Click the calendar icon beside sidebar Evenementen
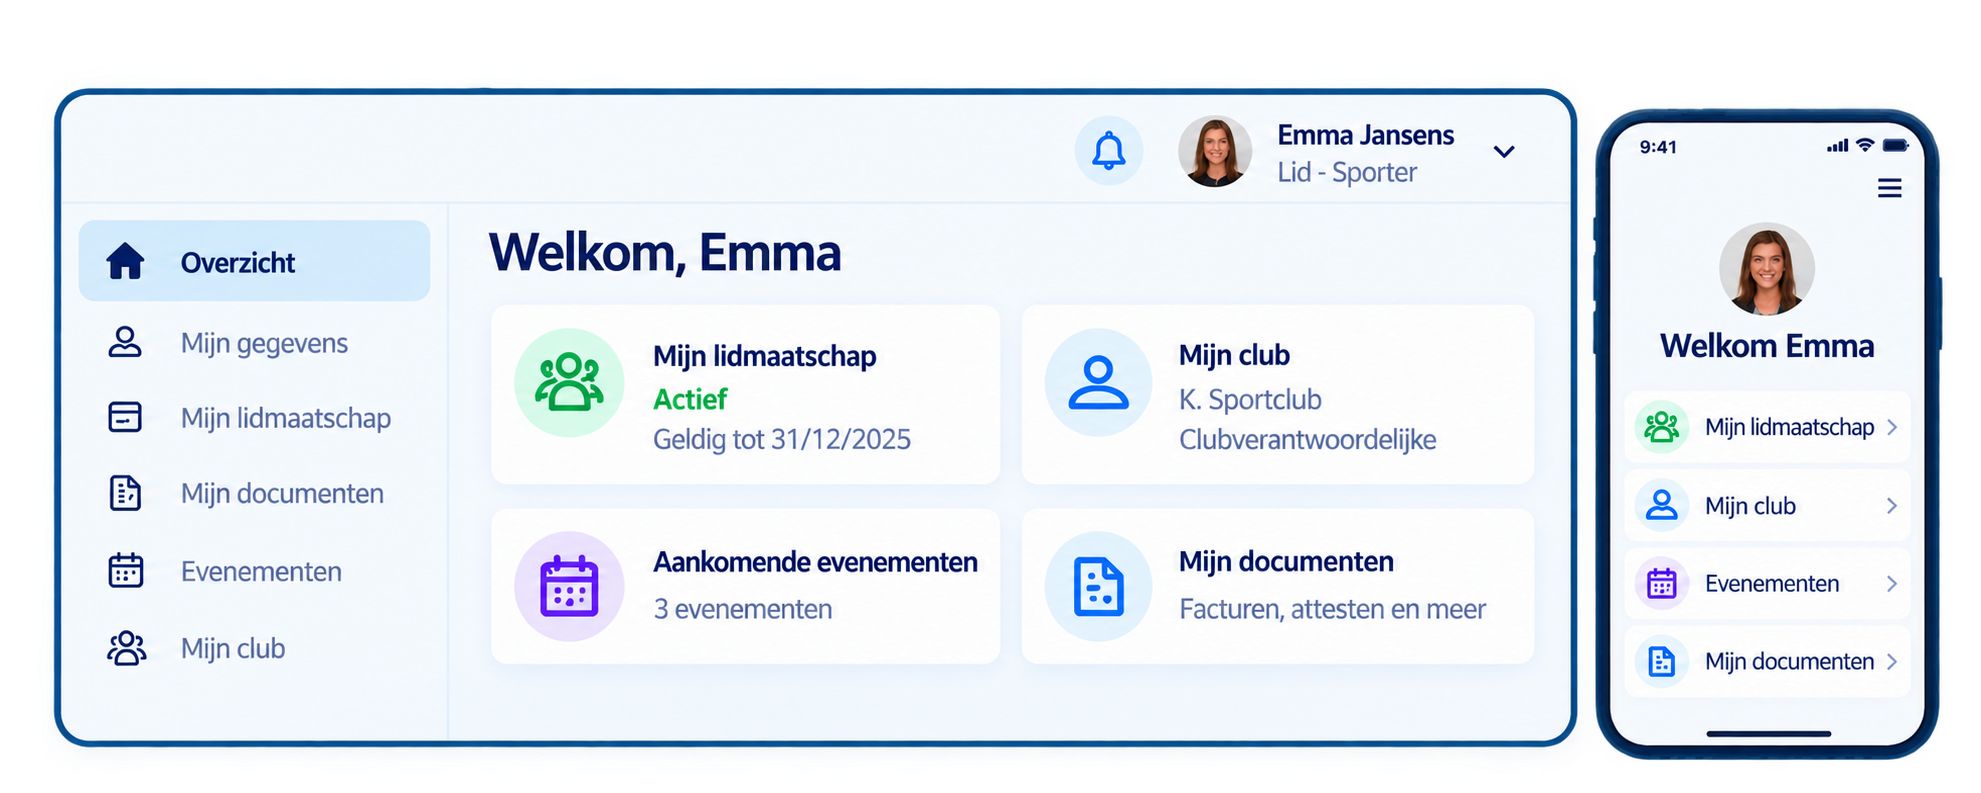The height and width of the screenshot is (793, 1981). tap(125, 570)
